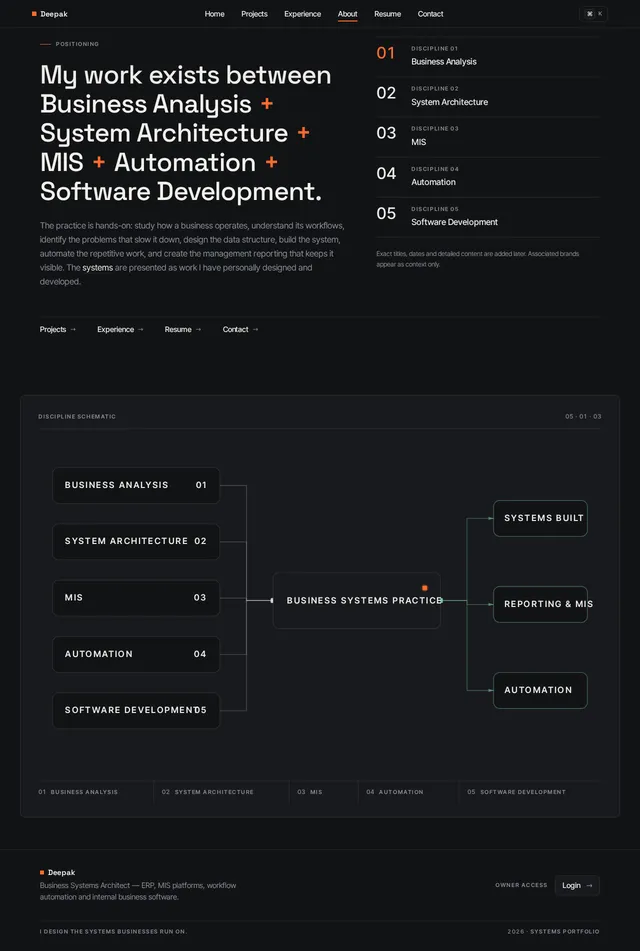Click the AUTOMATION 04 schematic node
This screenshot has width=640, height=951.
[x=136, y=654]
